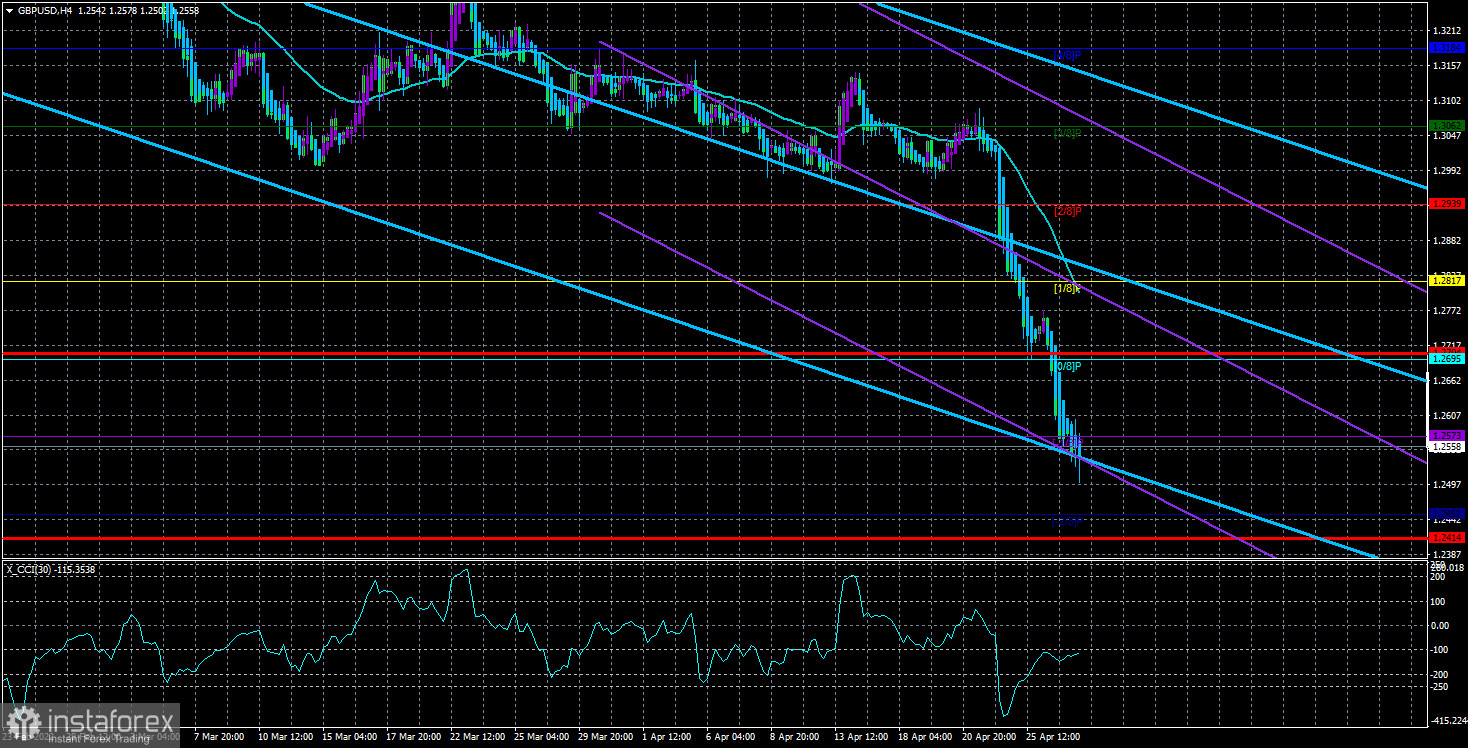Viewport: 1468px width, 748px height.
Task: Click the 1.2992 price scale value
Action: click(1445, 170)
